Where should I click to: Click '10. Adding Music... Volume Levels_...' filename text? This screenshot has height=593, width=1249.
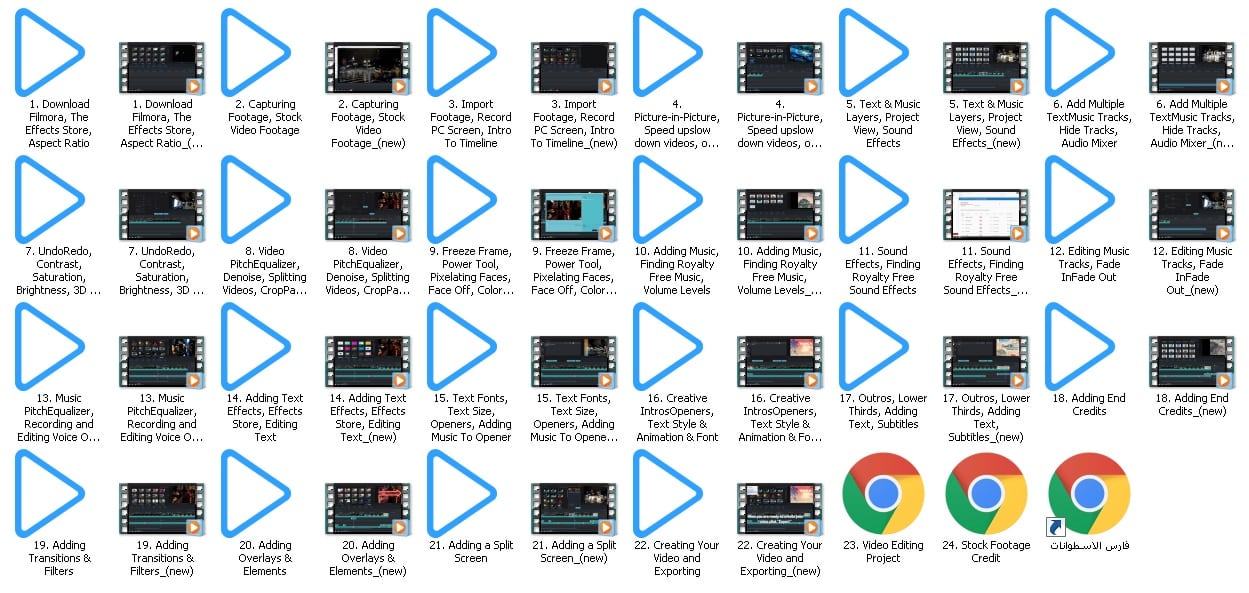coord(780,271)
